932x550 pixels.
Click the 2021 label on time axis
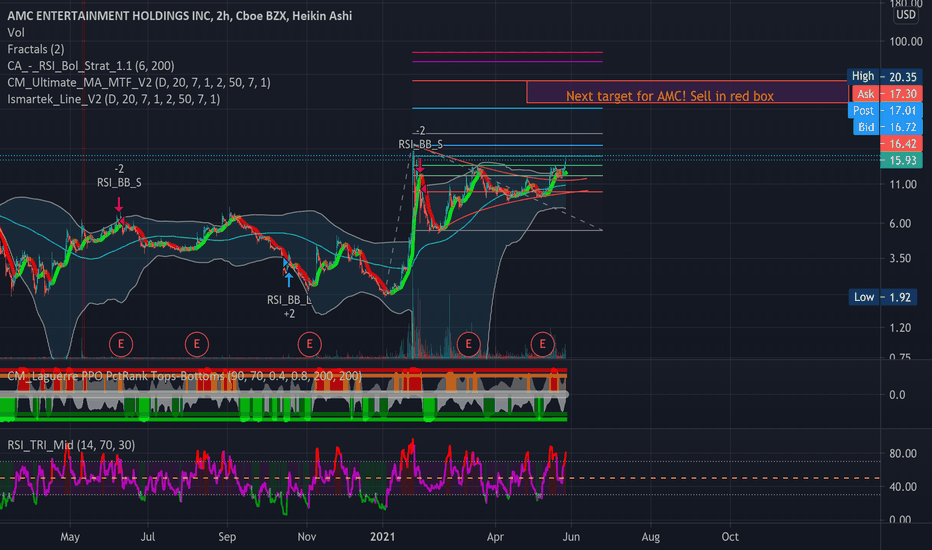coord(382,537)
